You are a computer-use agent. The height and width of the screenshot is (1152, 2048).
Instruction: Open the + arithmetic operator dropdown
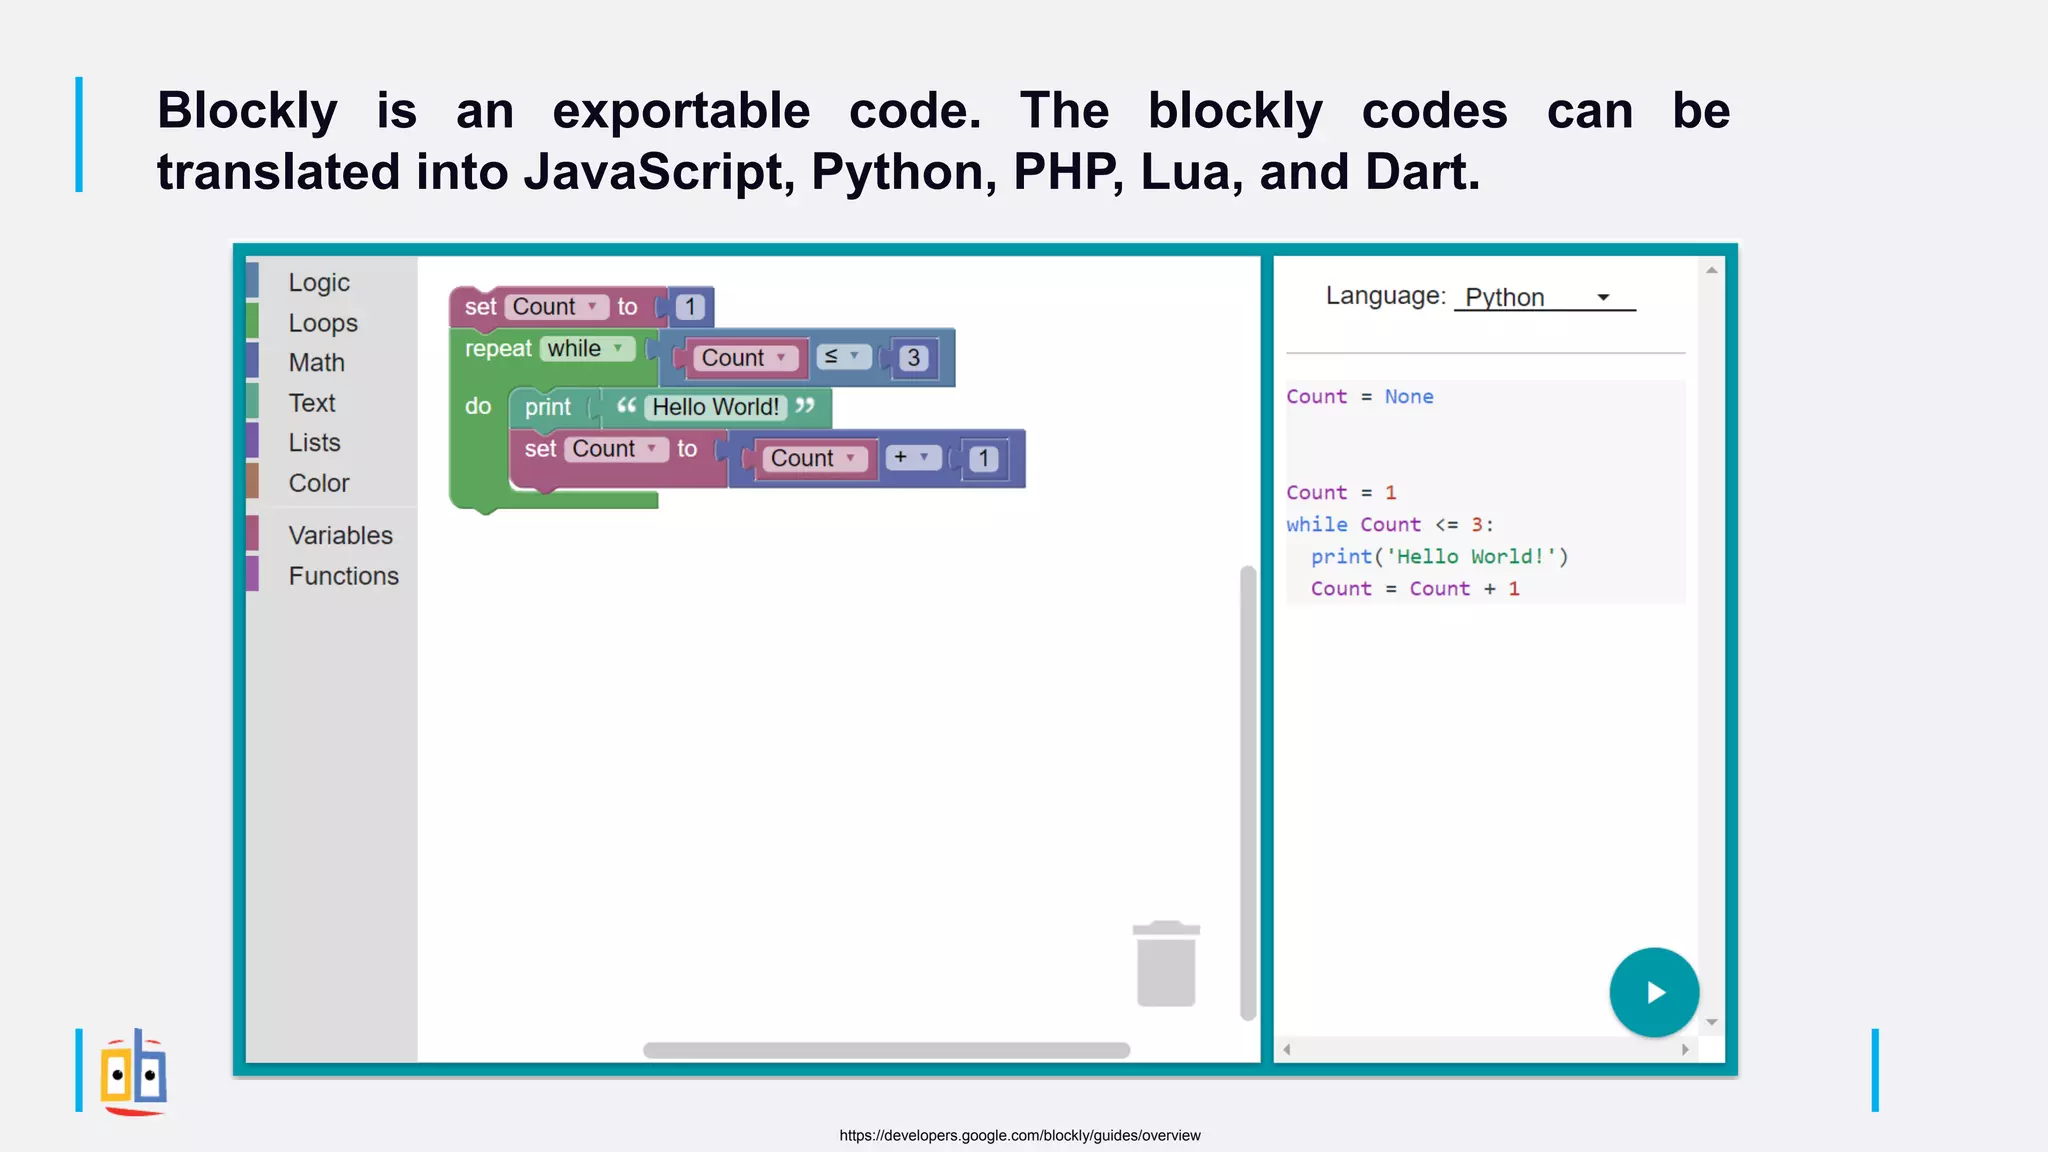(912, 457)
